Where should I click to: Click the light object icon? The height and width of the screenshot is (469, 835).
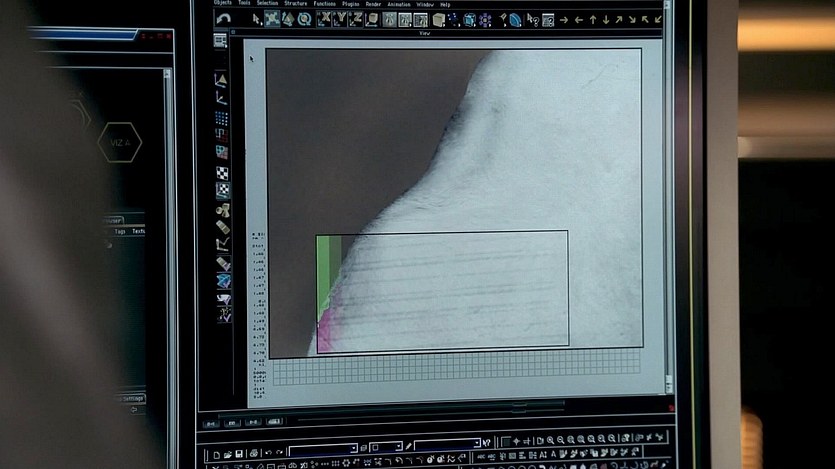pyautogui.click(x=503, y=20)
